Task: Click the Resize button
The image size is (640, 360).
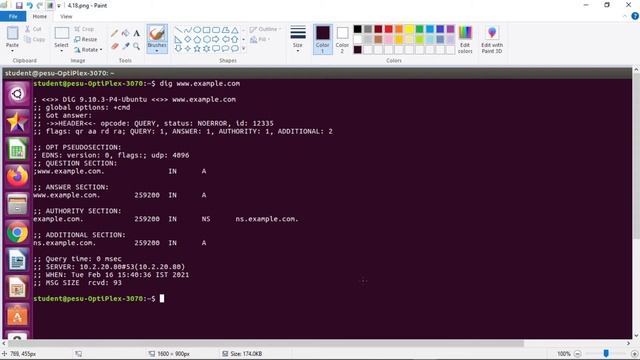Action: point(86,40)
